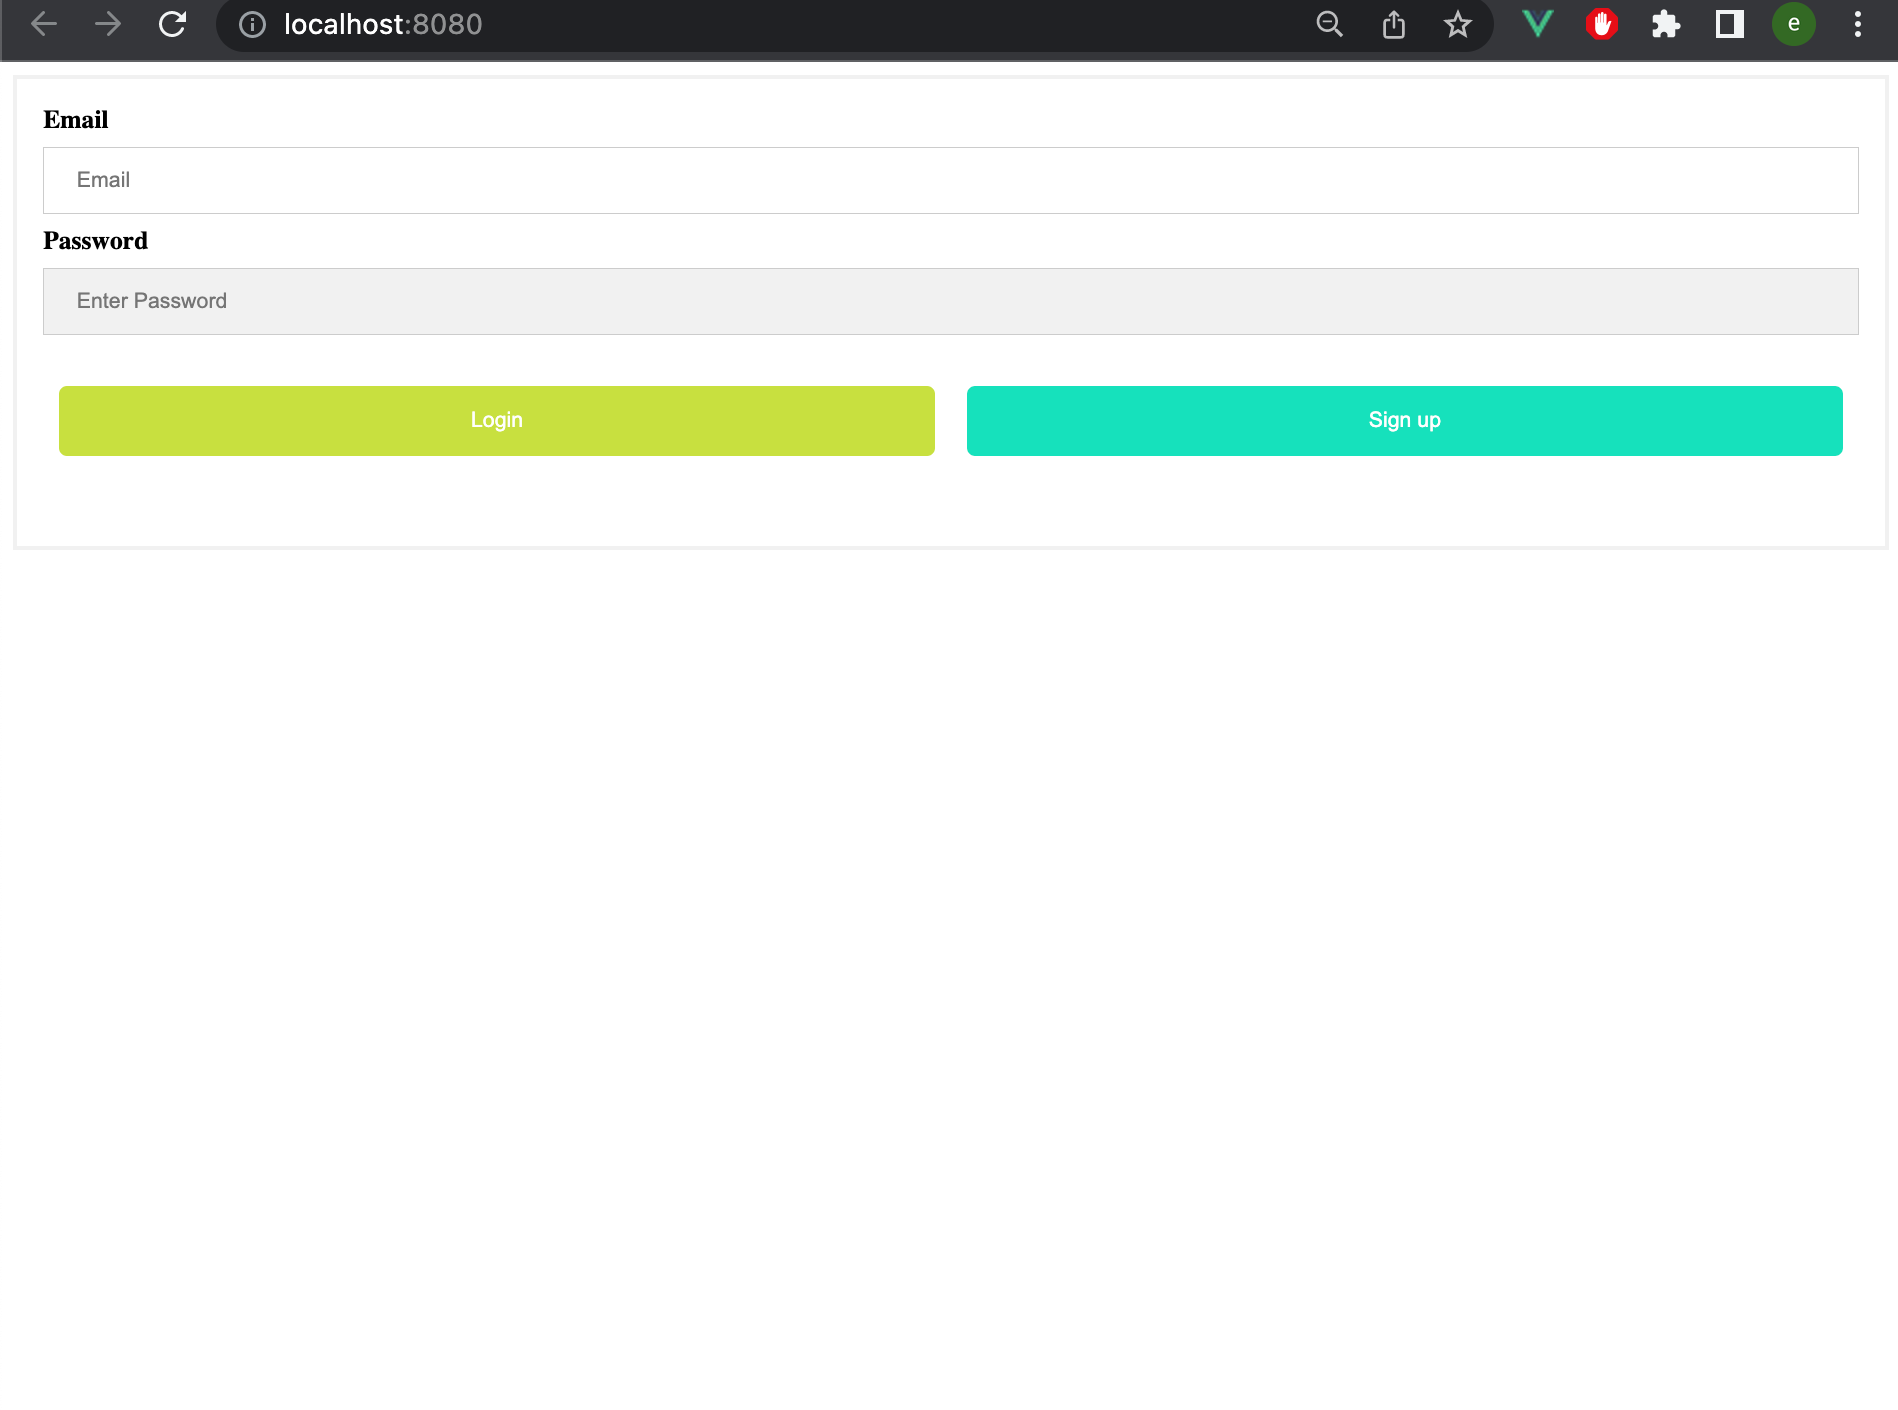The image size is (1898, 1410).
Task: Click the zoom magnifier icon in address bar
Action: (1329, 24)
